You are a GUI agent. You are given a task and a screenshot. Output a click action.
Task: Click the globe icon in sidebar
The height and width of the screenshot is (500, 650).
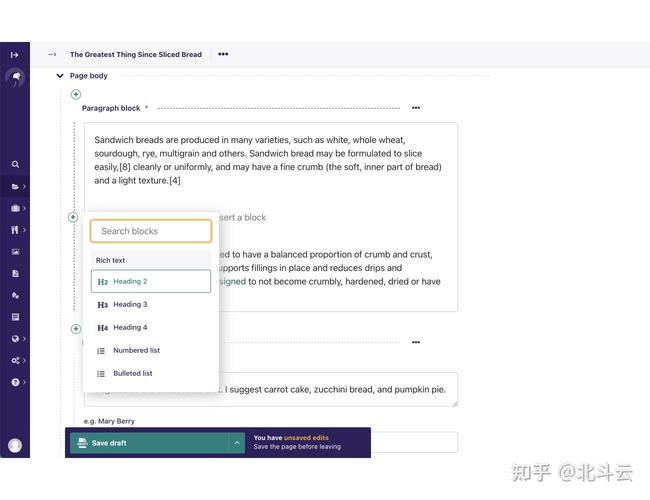15,339
